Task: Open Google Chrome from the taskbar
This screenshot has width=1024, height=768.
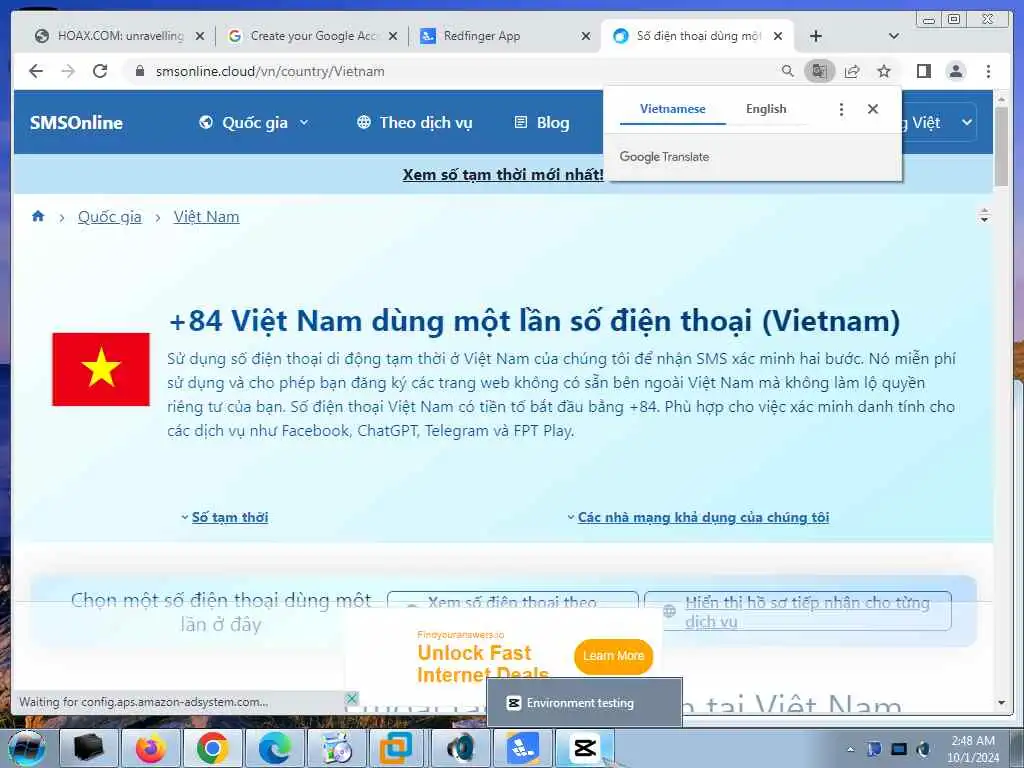Action: coord(212,748)
